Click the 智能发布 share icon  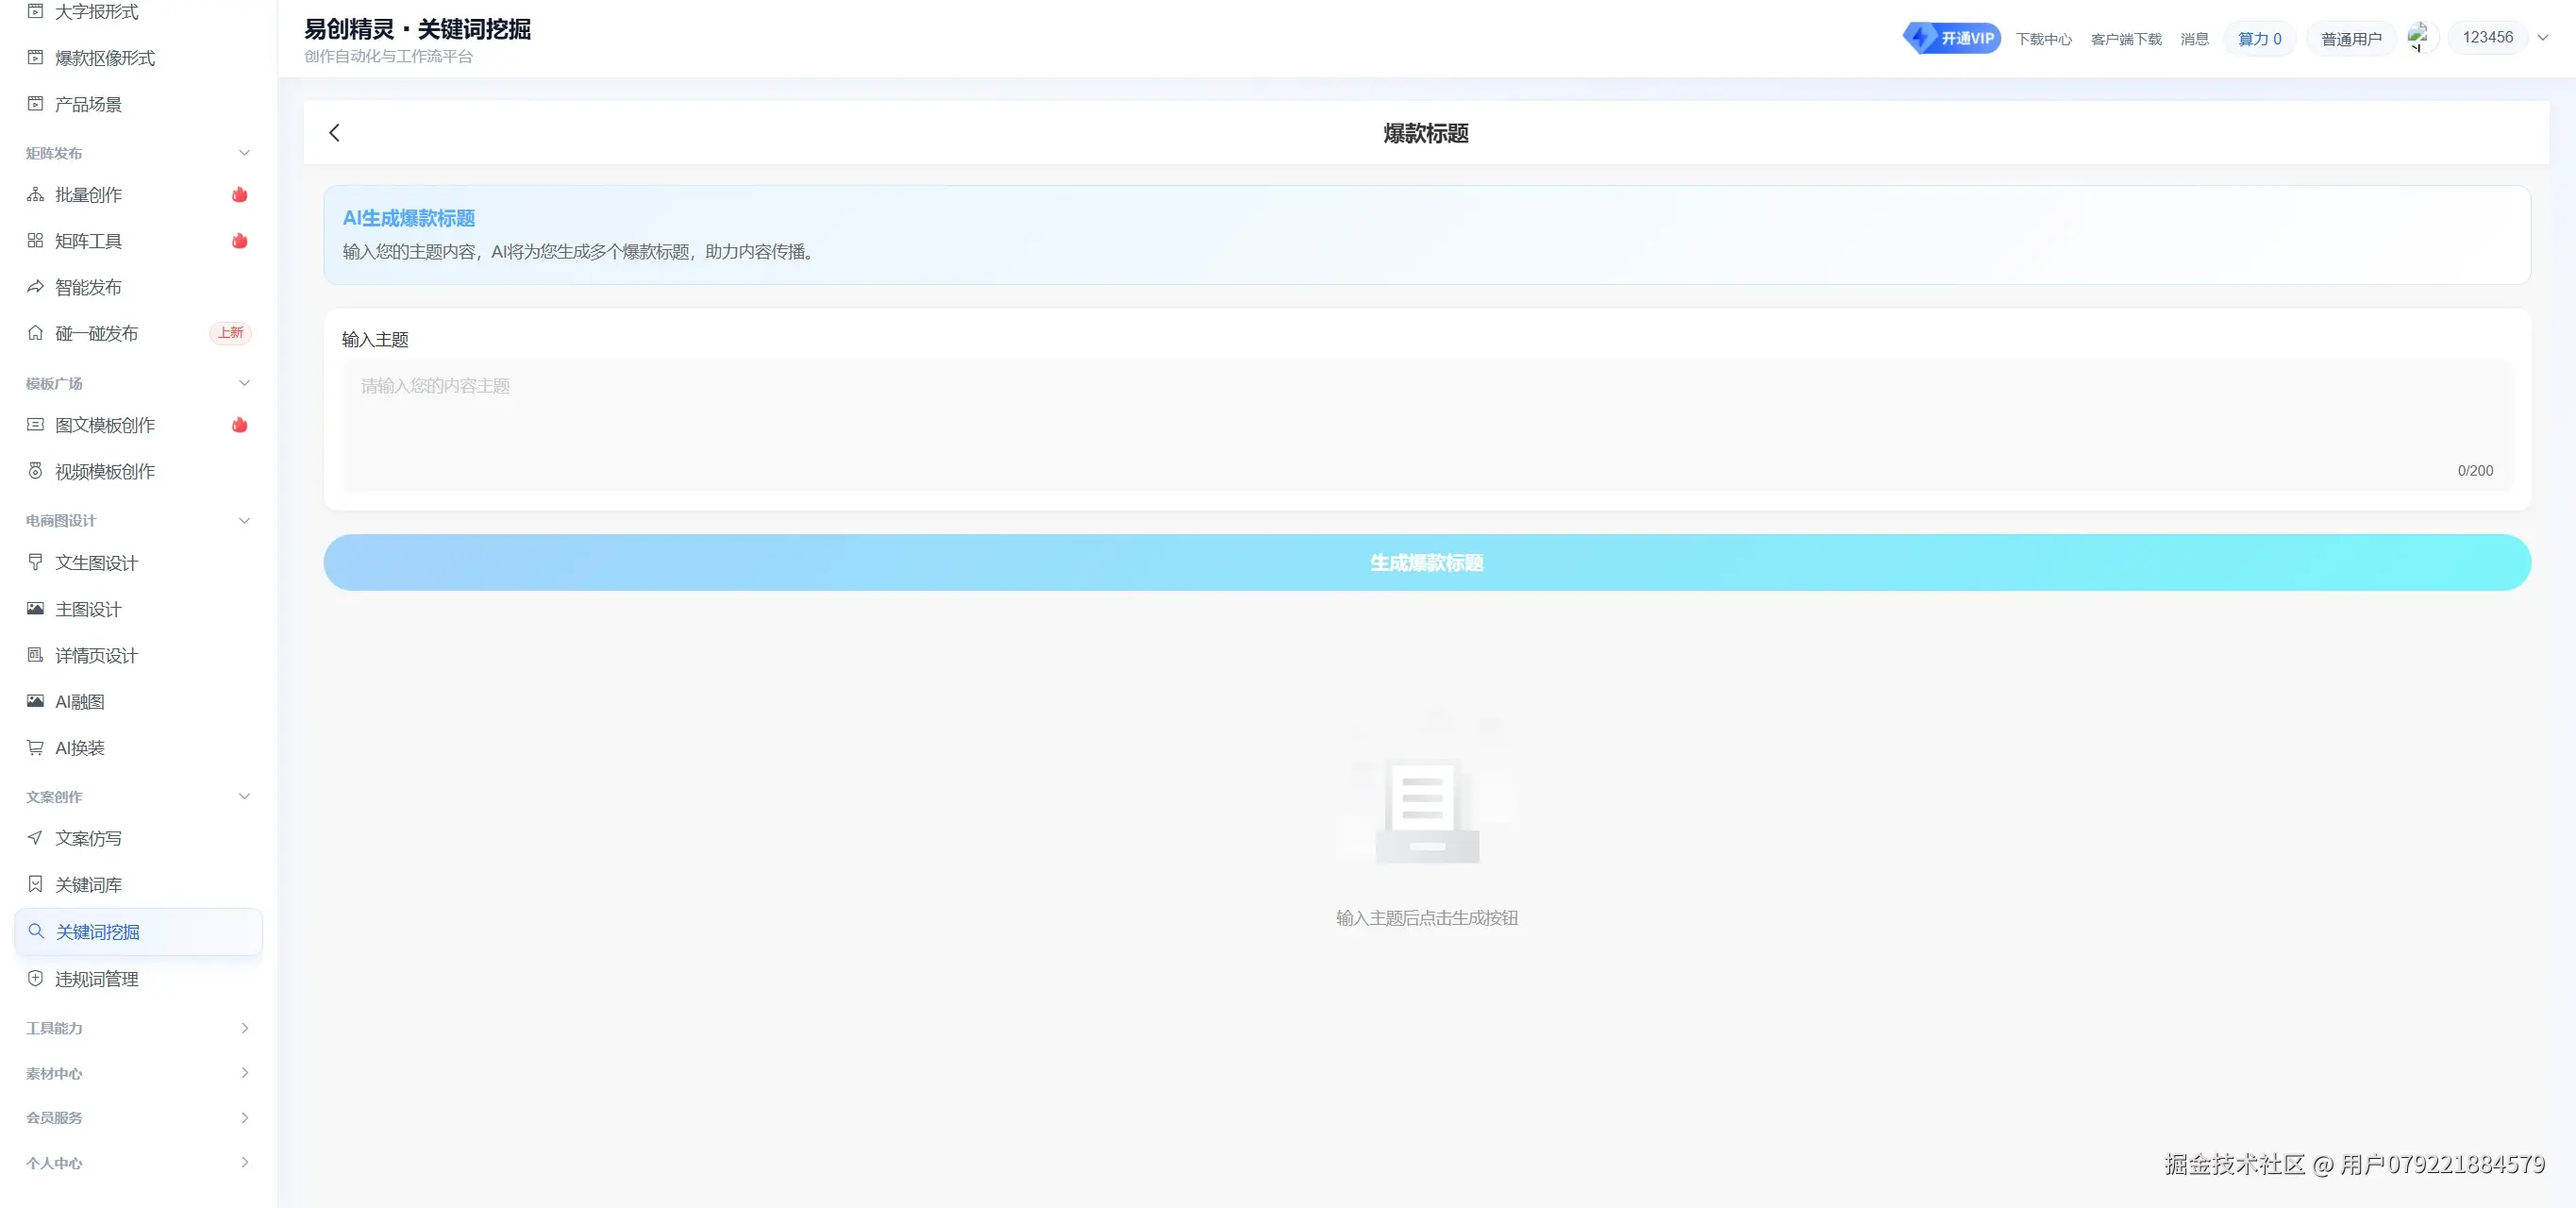(35, 287)
